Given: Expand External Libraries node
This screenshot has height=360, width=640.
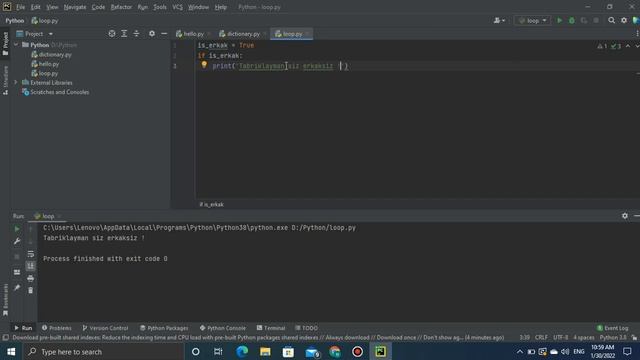Looking at the screenshot, I should coord(16,82).
